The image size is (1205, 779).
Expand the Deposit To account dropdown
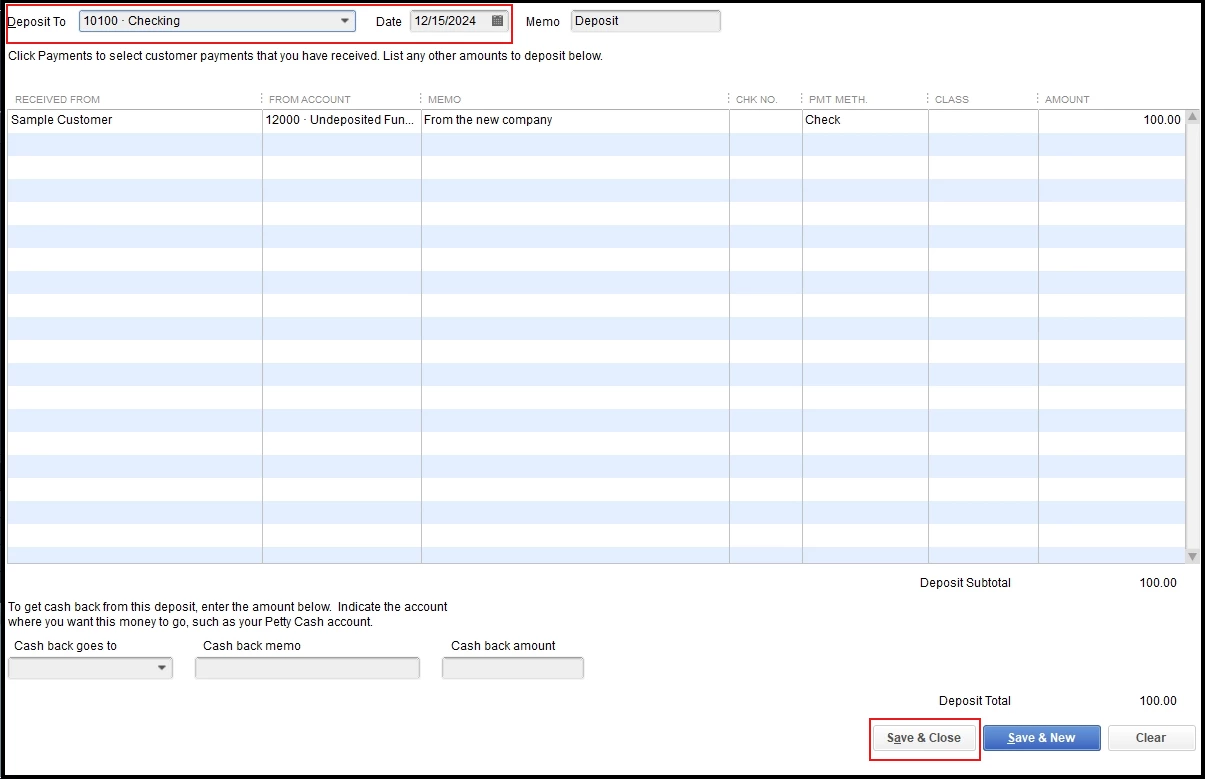[x=345, y=21]
